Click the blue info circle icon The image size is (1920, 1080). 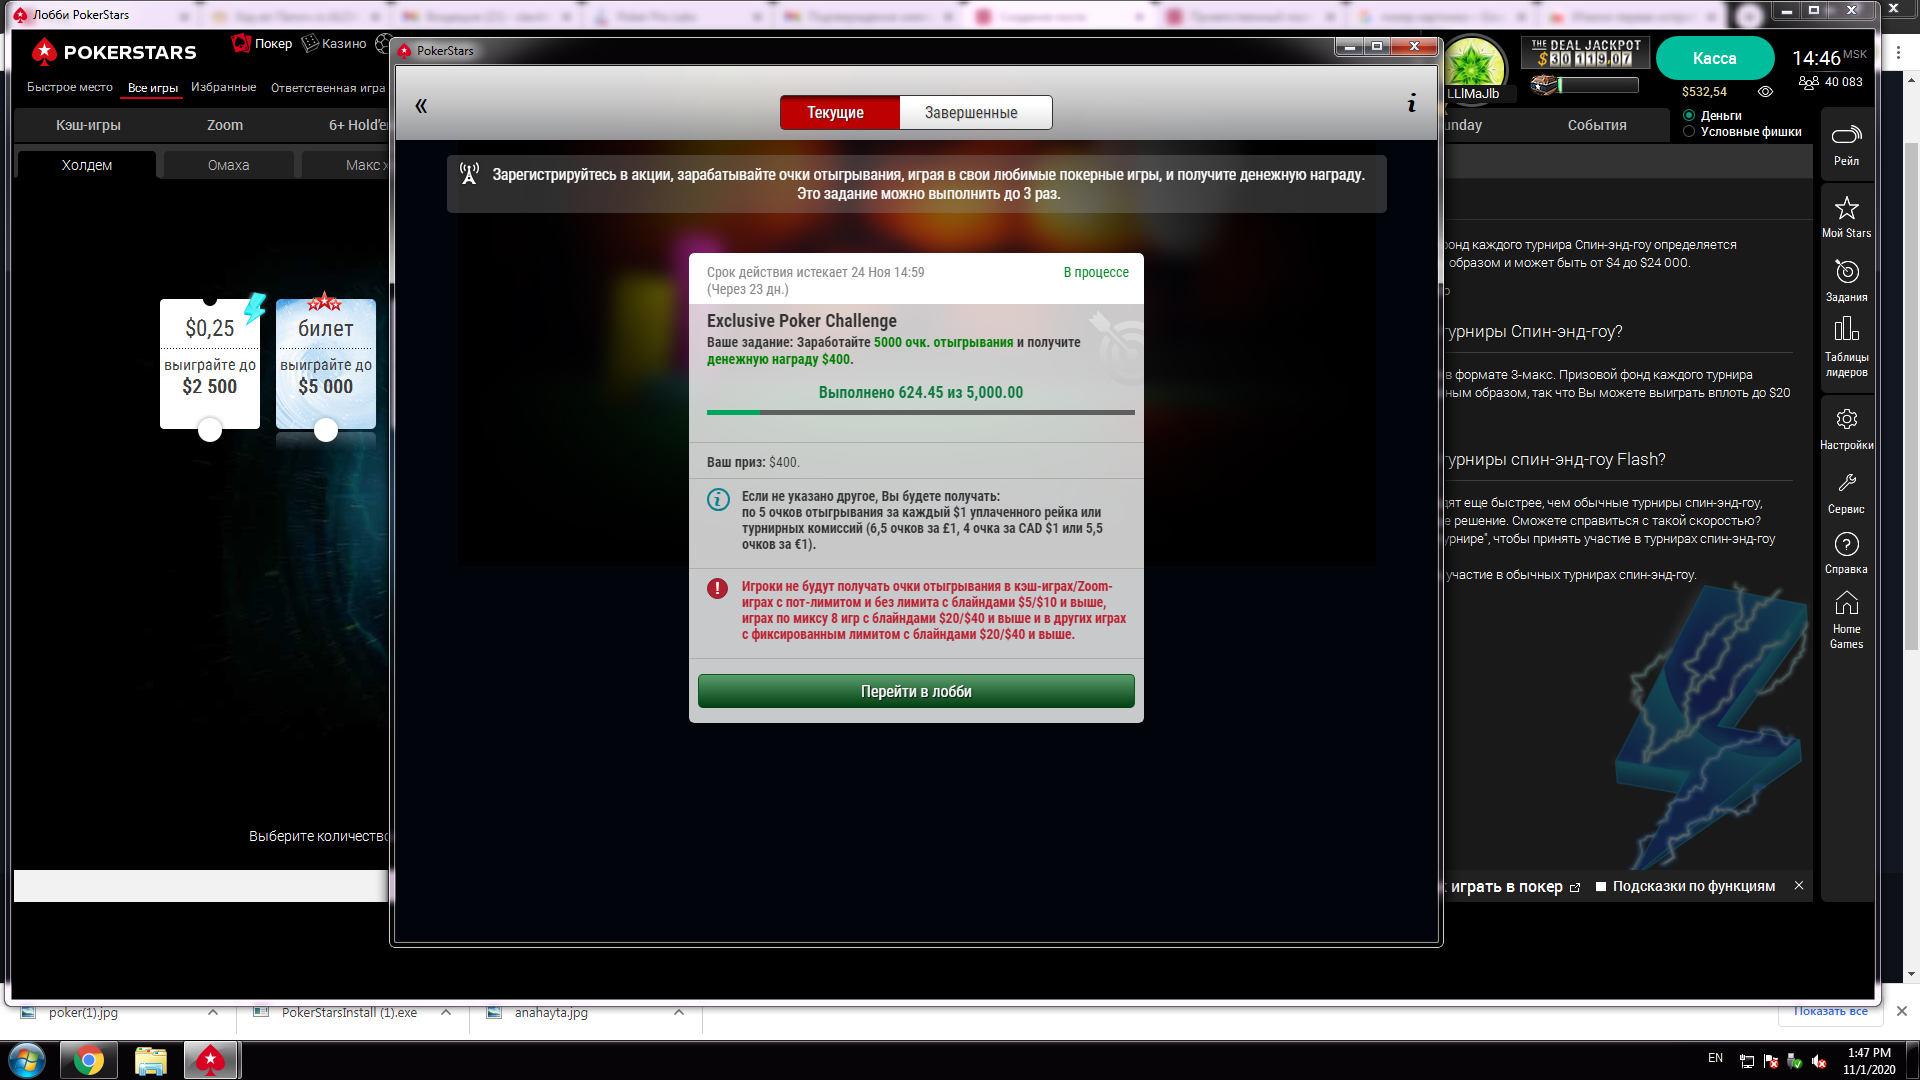[718, 499]
